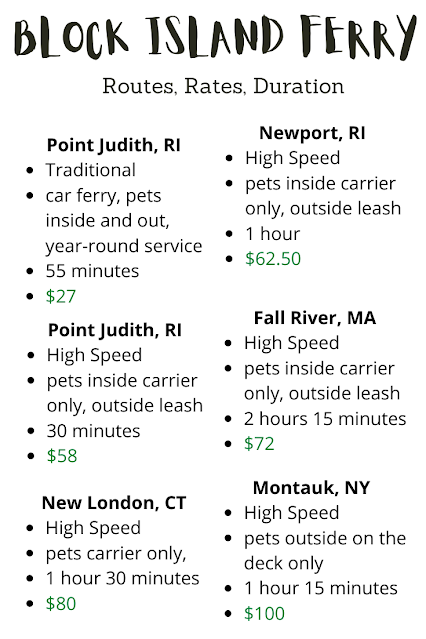Viewport: 426px width, 639px height.
Task: Select the Montauk, NY heading
Action: 311,488
